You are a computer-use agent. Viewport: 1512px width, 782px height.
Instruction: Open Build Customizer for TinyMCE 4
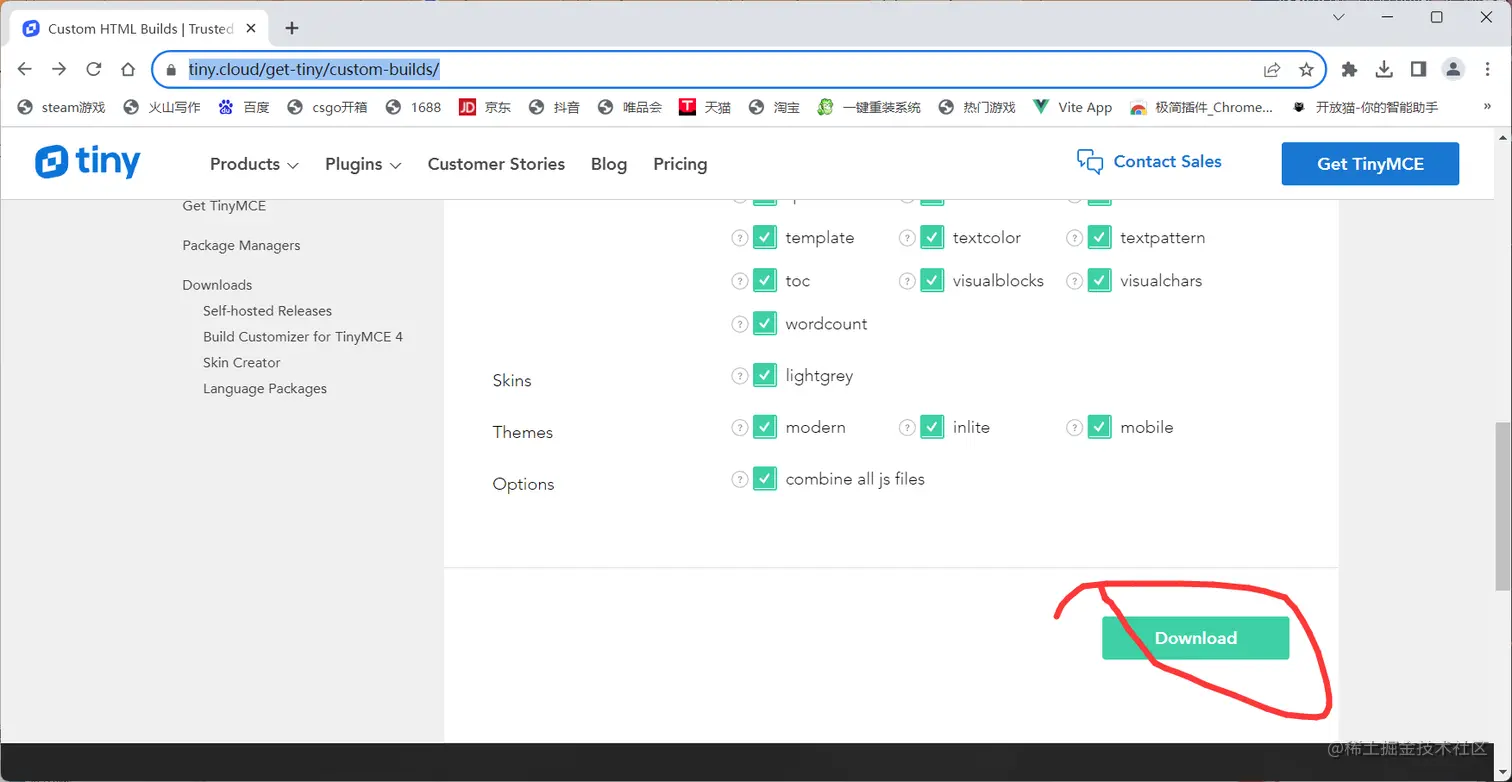pos(303,337)
